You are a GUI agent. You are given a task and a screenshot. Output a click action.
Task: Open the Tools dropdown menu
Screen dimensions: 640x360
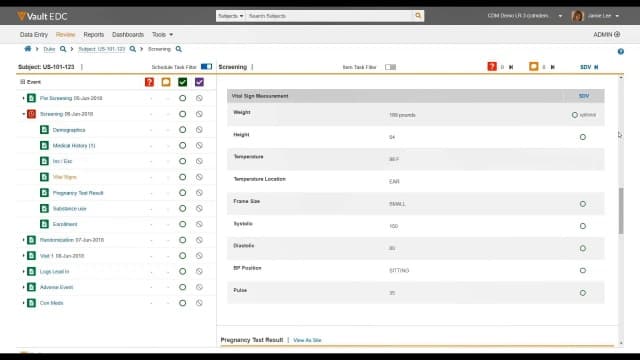point(162,35)
